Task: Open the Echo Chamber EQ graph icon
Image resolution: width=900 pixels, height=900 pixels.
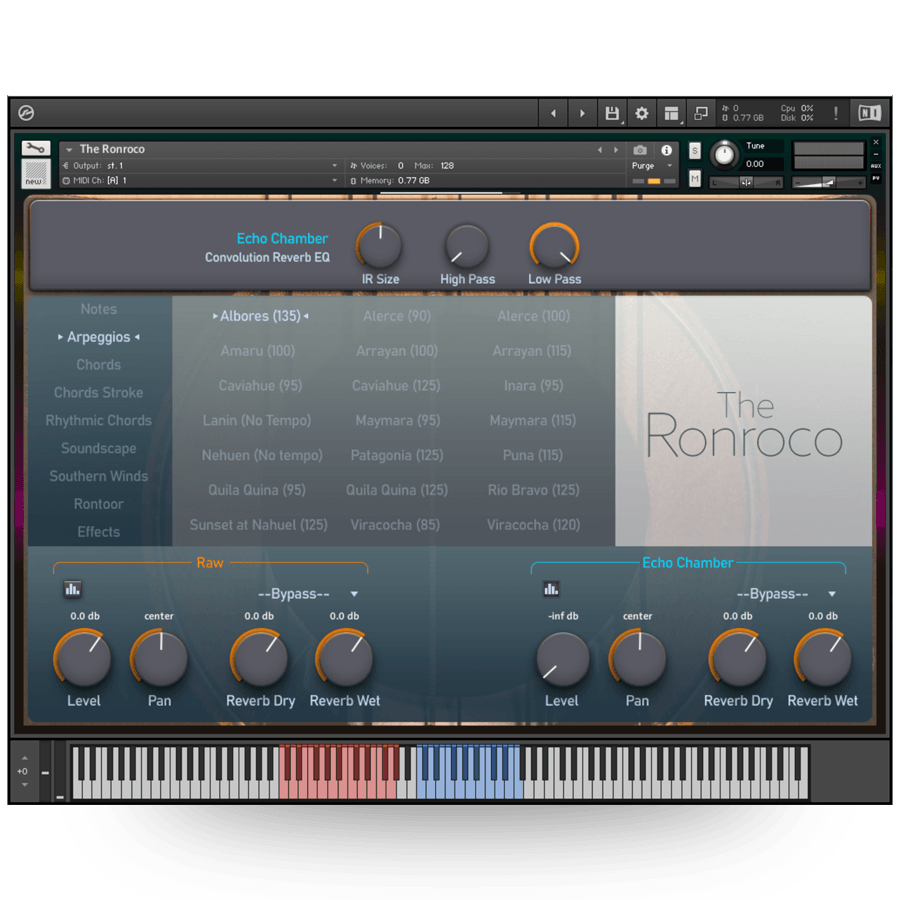Action: (551, 589)
